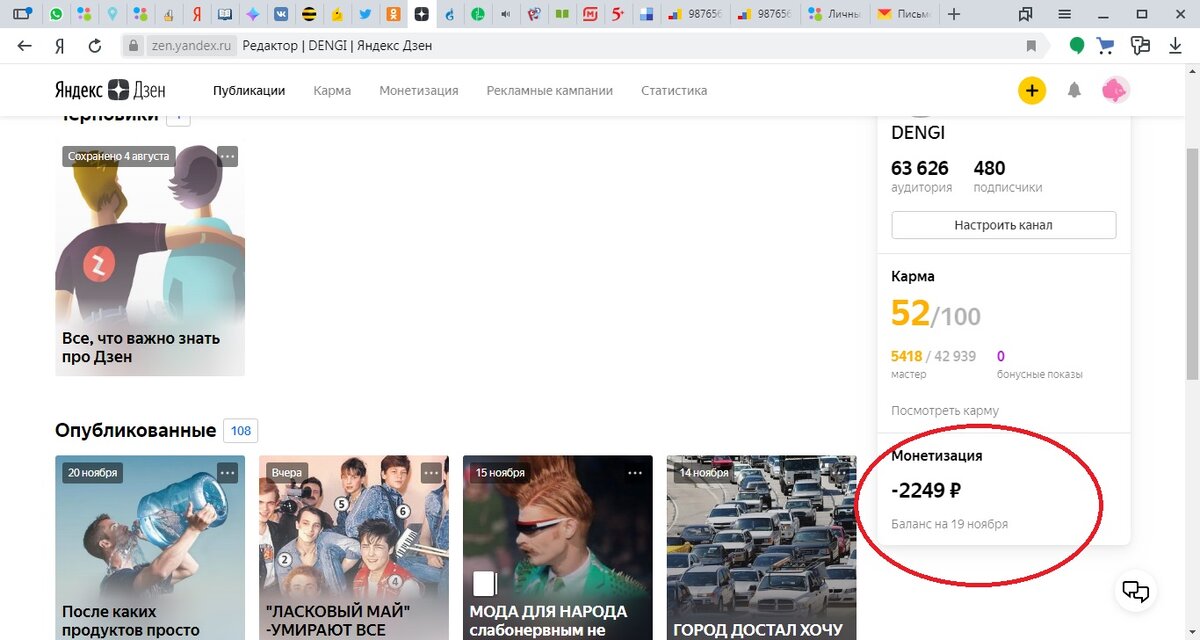Screen dimensions: 1200x640
Task: Click the page vertical scrollbar
Action: pos(1191,263)
